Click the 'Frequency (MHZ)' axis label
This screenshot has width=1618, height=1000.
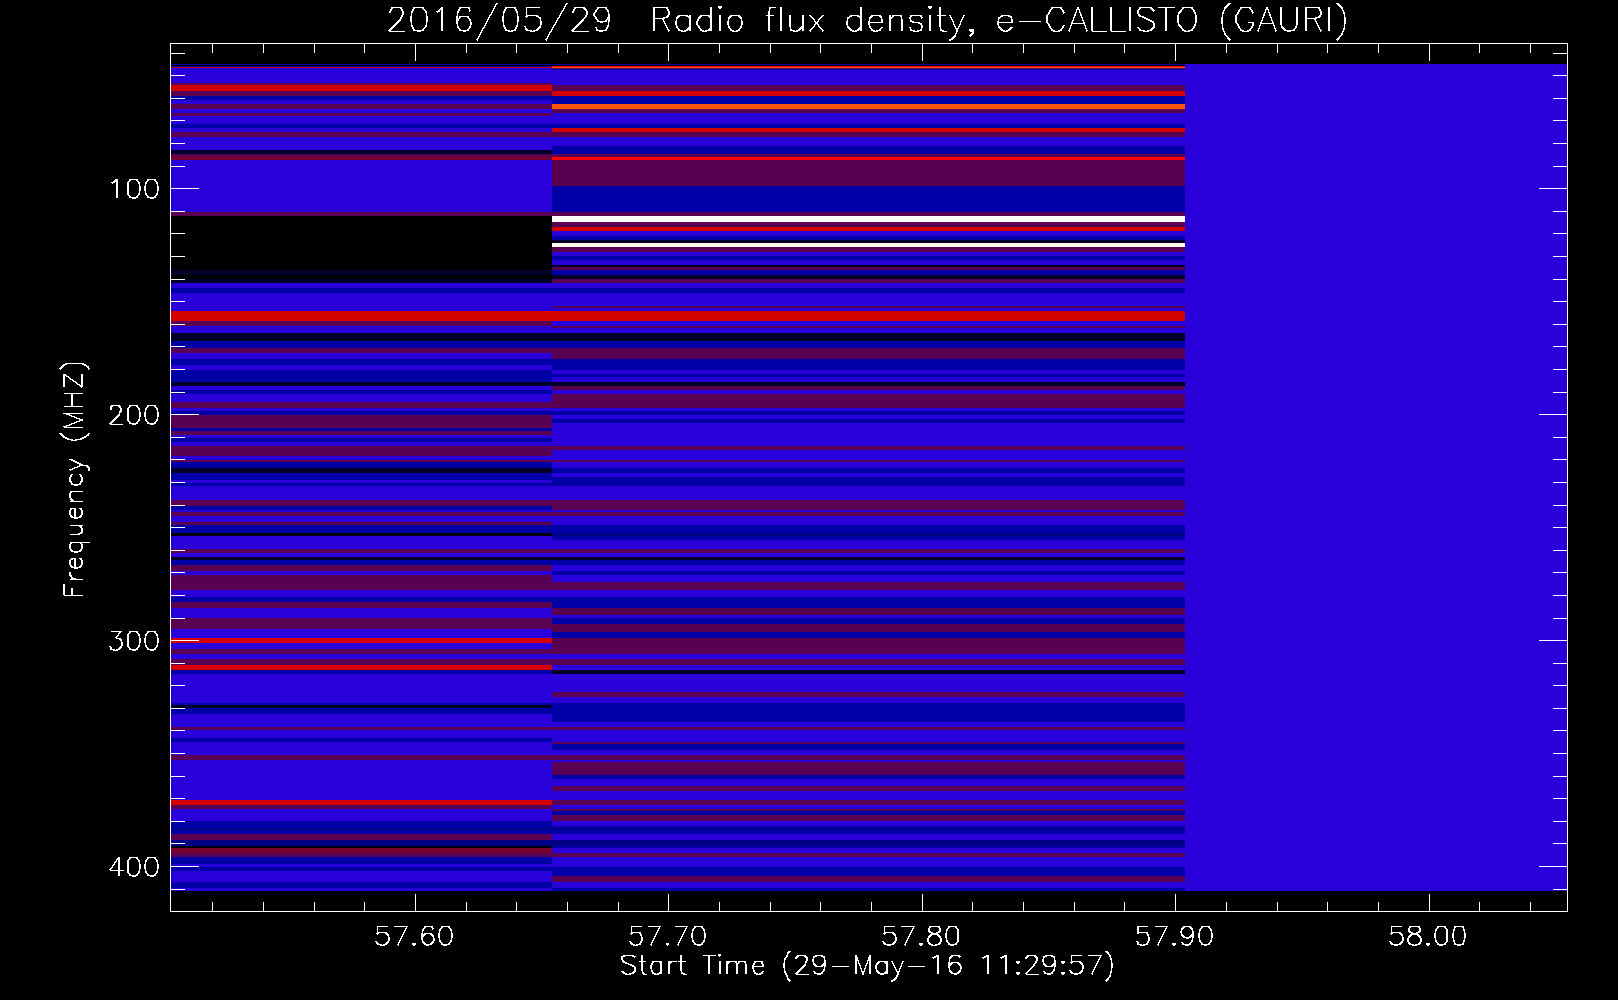74,480
